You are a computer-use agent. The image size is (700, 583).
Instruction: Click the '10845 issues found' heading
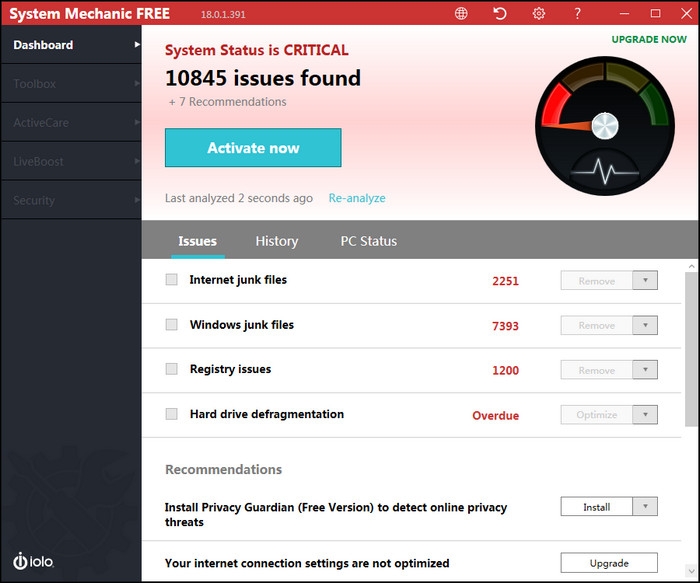click(263, 78)
